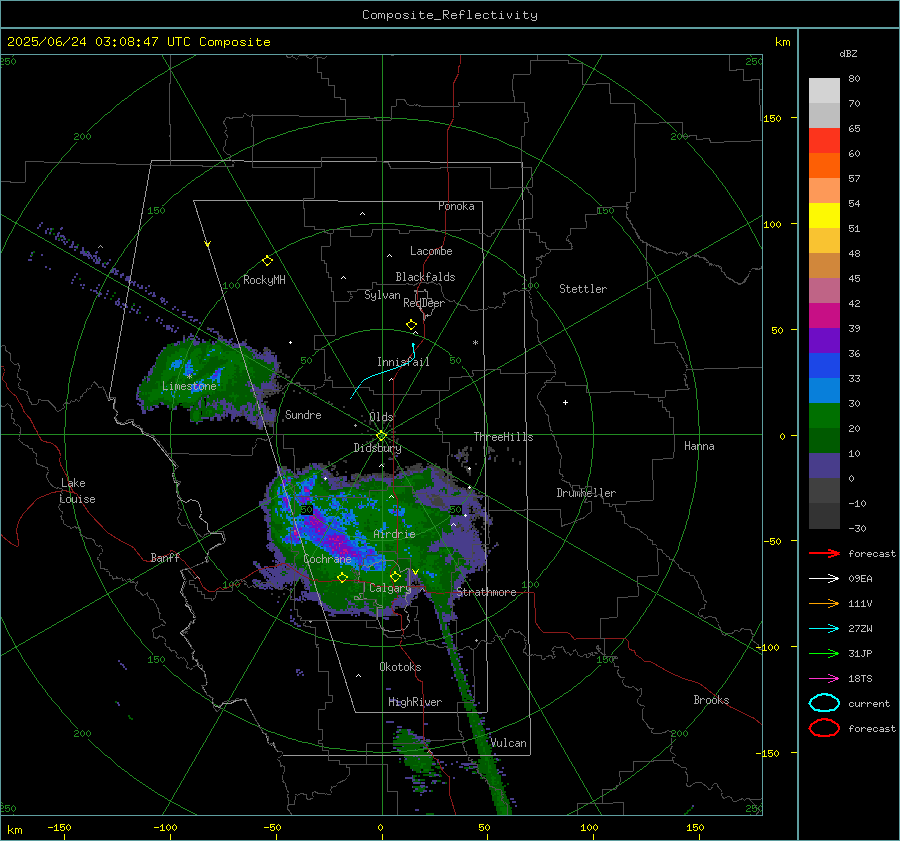Click the green 31JP arrow icon

(x=824, y=653)
